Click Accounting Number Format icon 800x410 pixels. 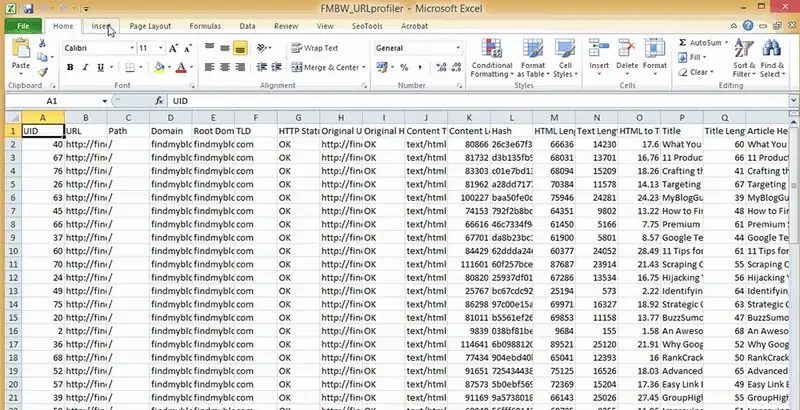point(382,67)
